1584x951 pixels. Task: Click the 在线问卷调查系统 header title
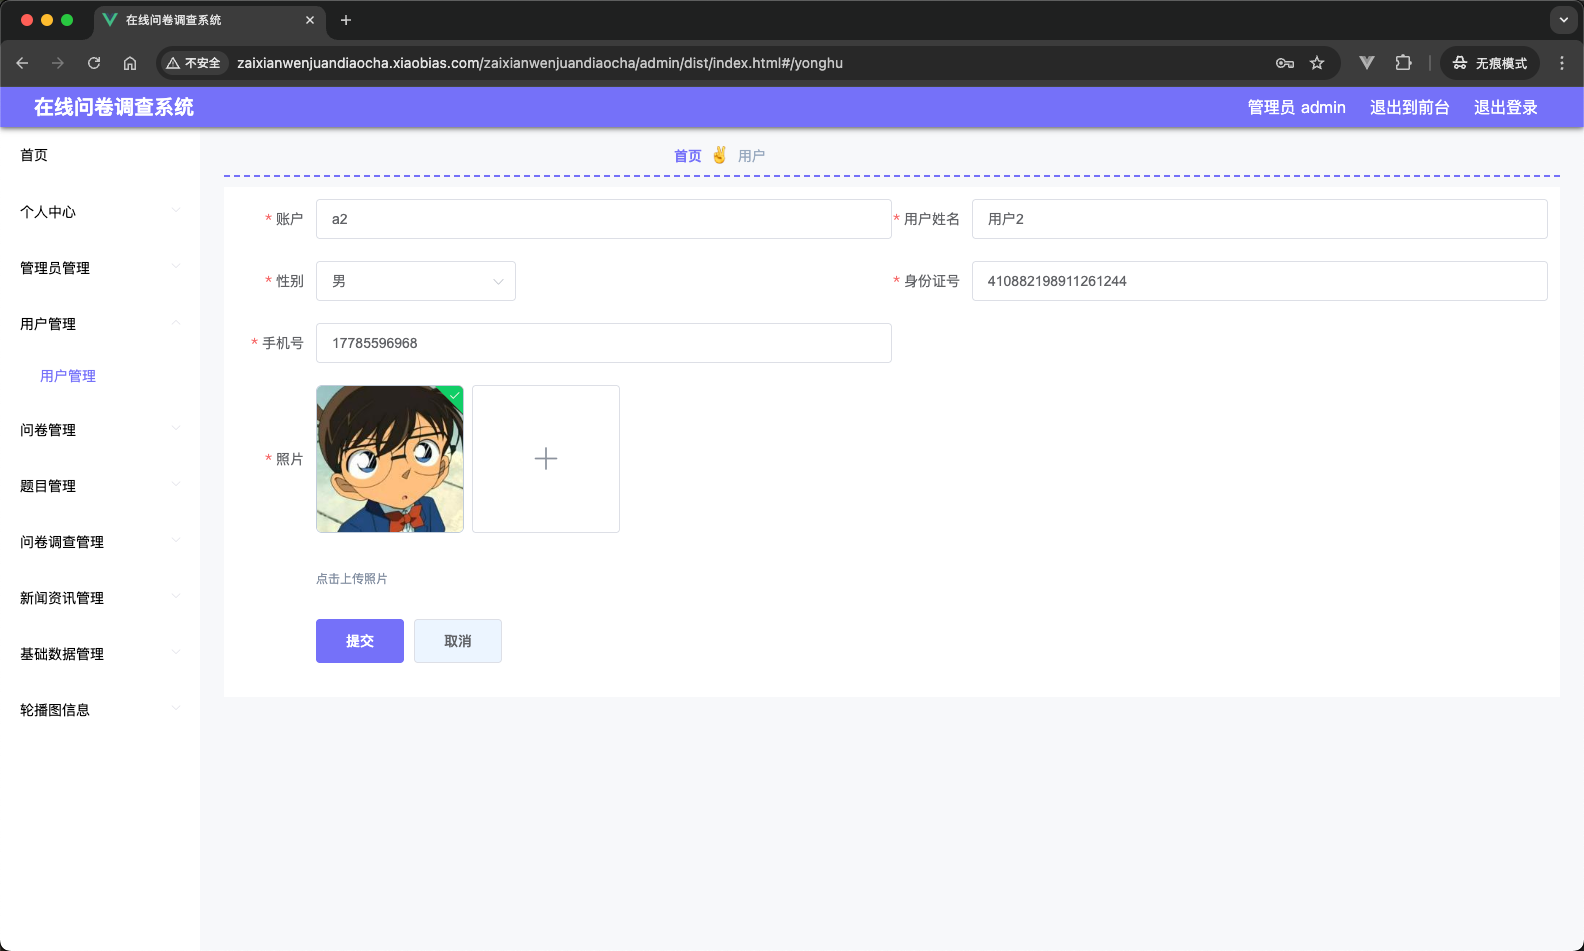pyautogui.click(x=114, y=107)
